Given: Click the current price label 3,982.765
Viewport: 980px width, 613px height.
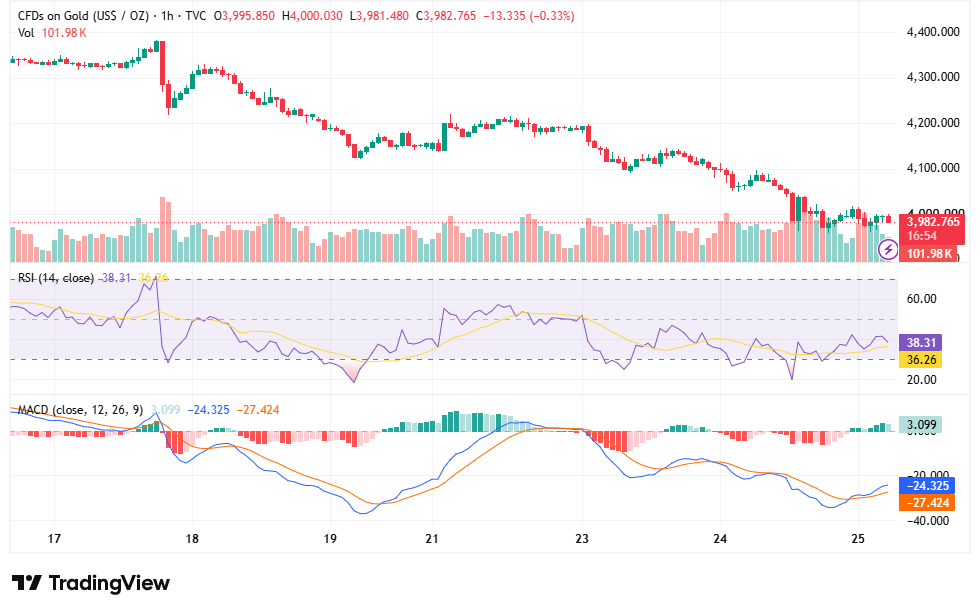Looking at the screenshot, I should 933,222.
